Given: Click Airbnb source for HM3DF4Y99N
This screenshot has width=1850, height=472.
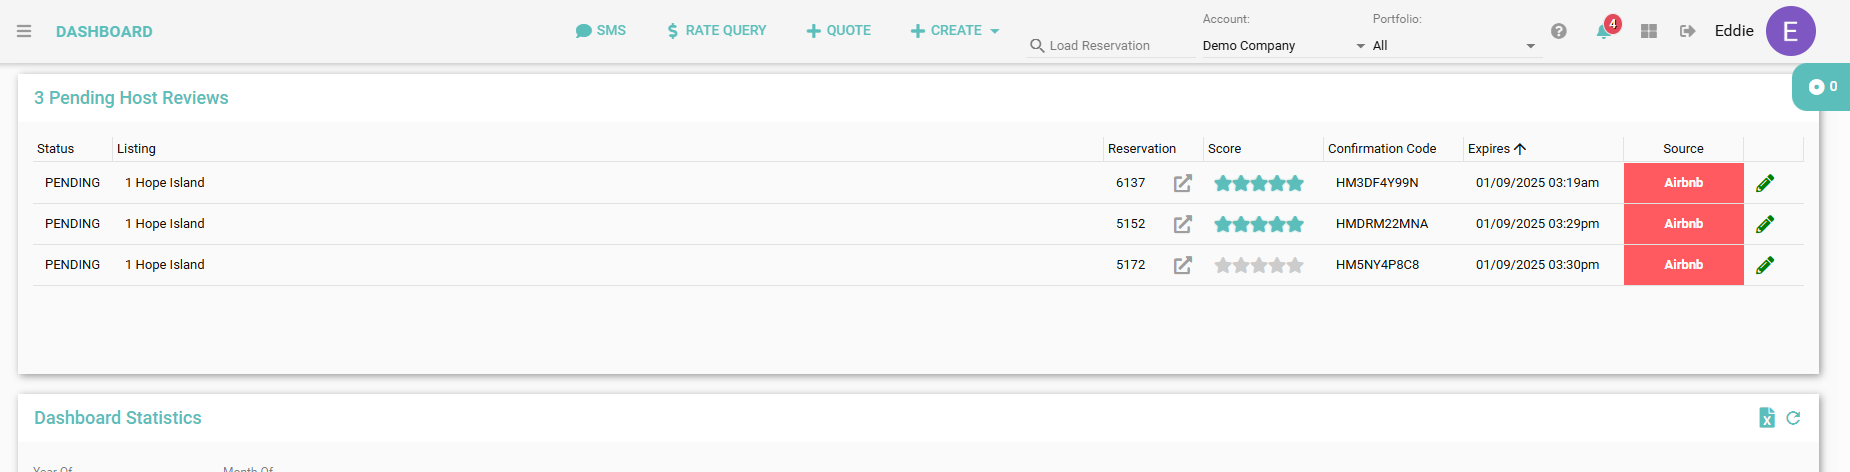Looking at the screenshot, I should pos(1683,183).
